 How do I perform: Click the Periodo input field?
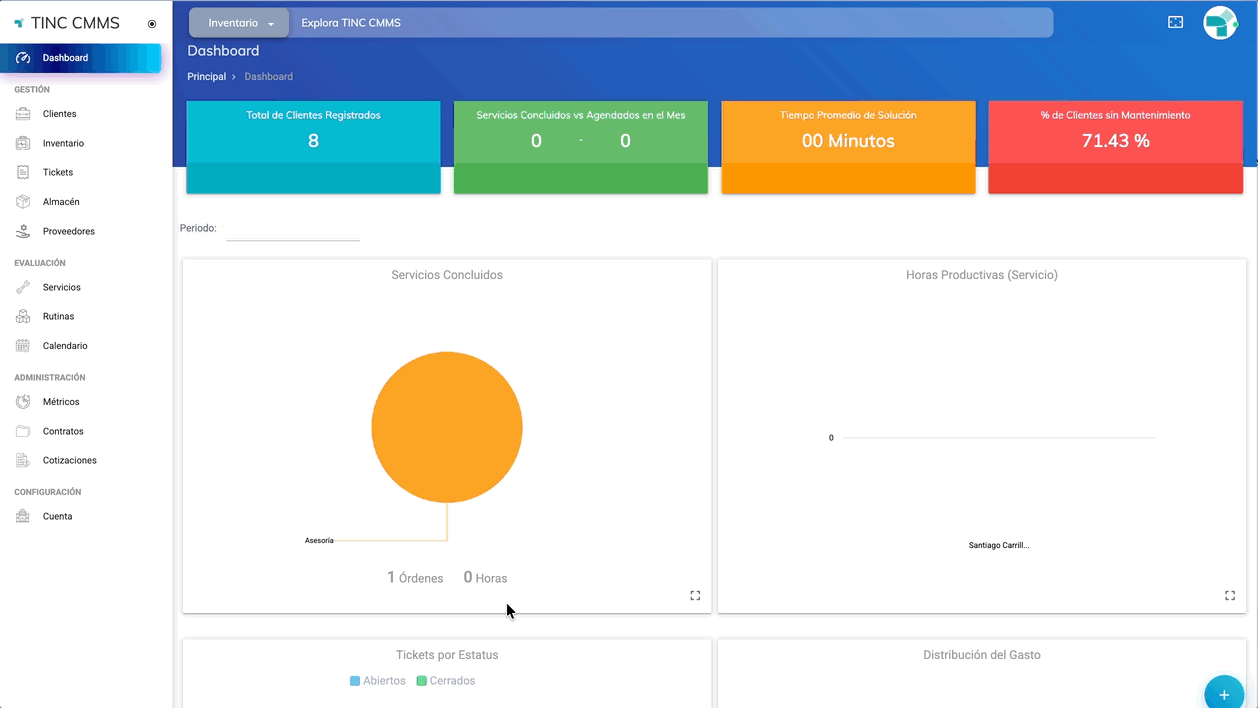(293, 229)
